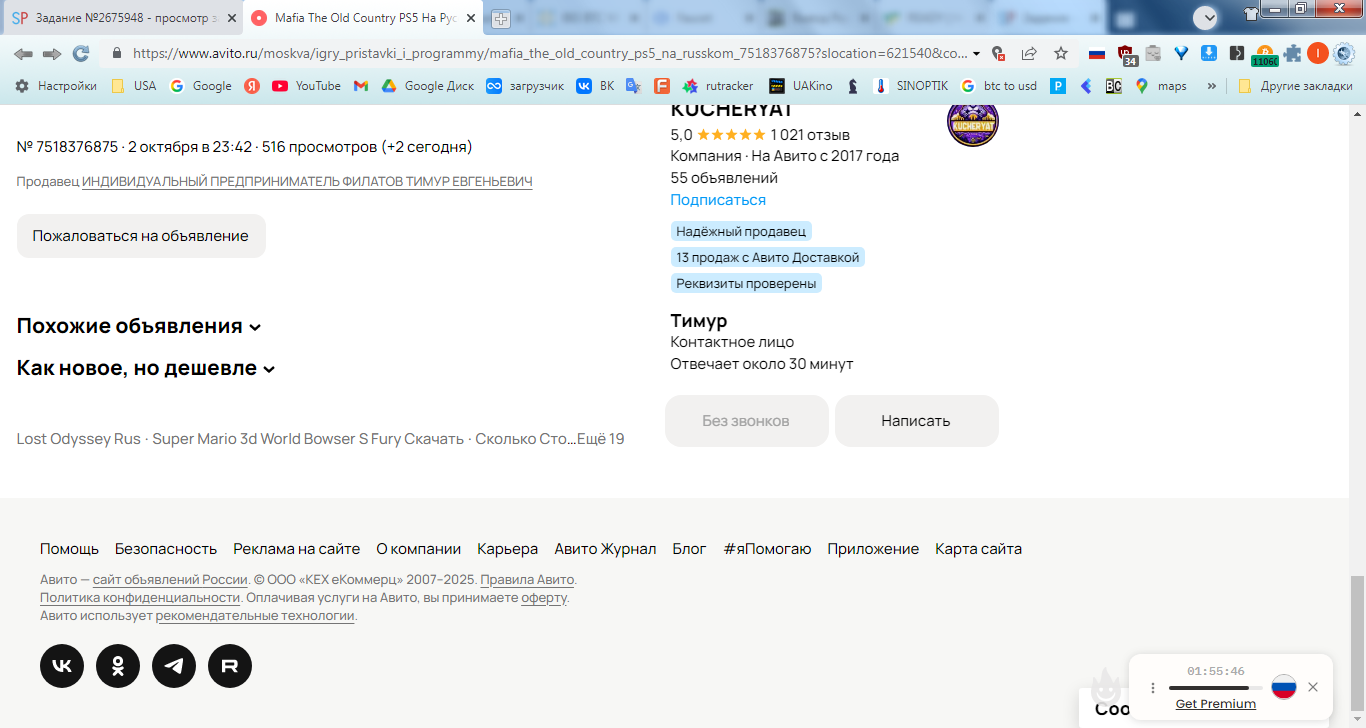
Task: Open the gray clipboard extension icon
Action: point(1153,53)
